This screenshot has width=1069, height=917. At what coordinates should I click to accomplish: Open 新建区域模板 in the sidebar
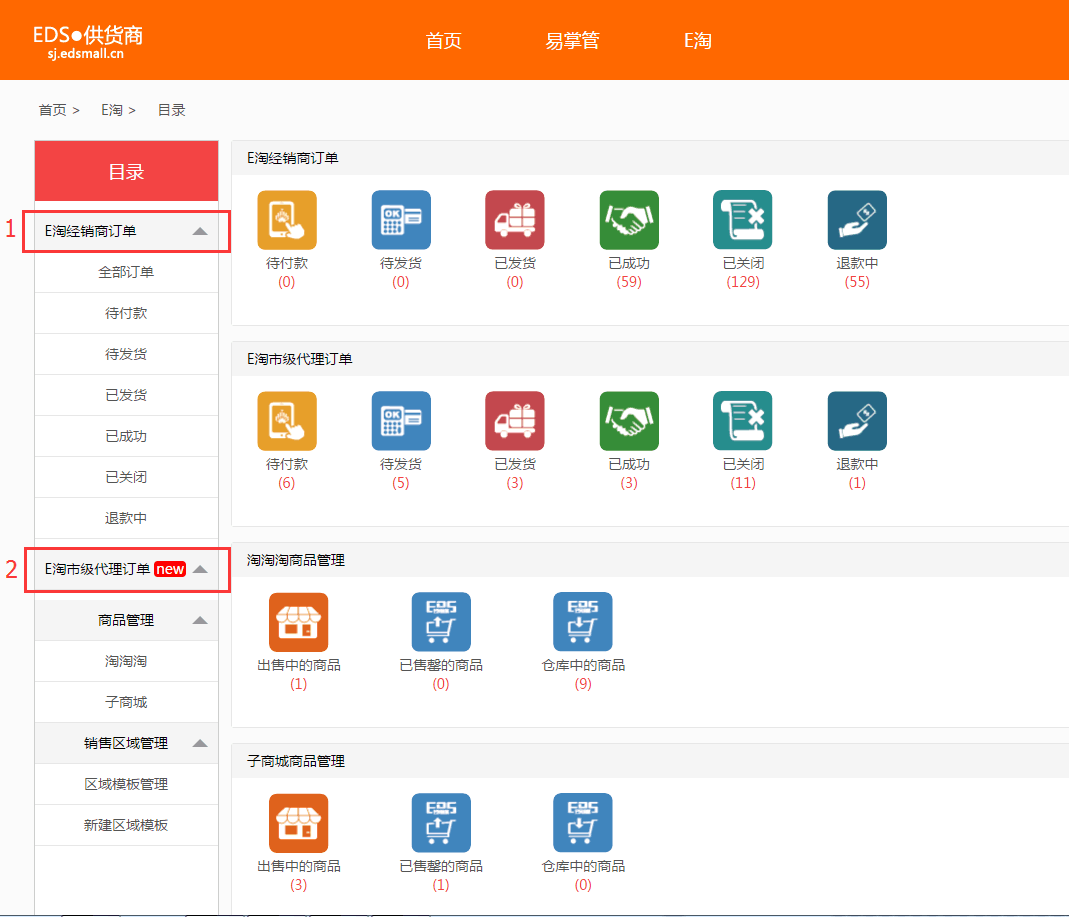pyautogui.click(x=126, y=825)
